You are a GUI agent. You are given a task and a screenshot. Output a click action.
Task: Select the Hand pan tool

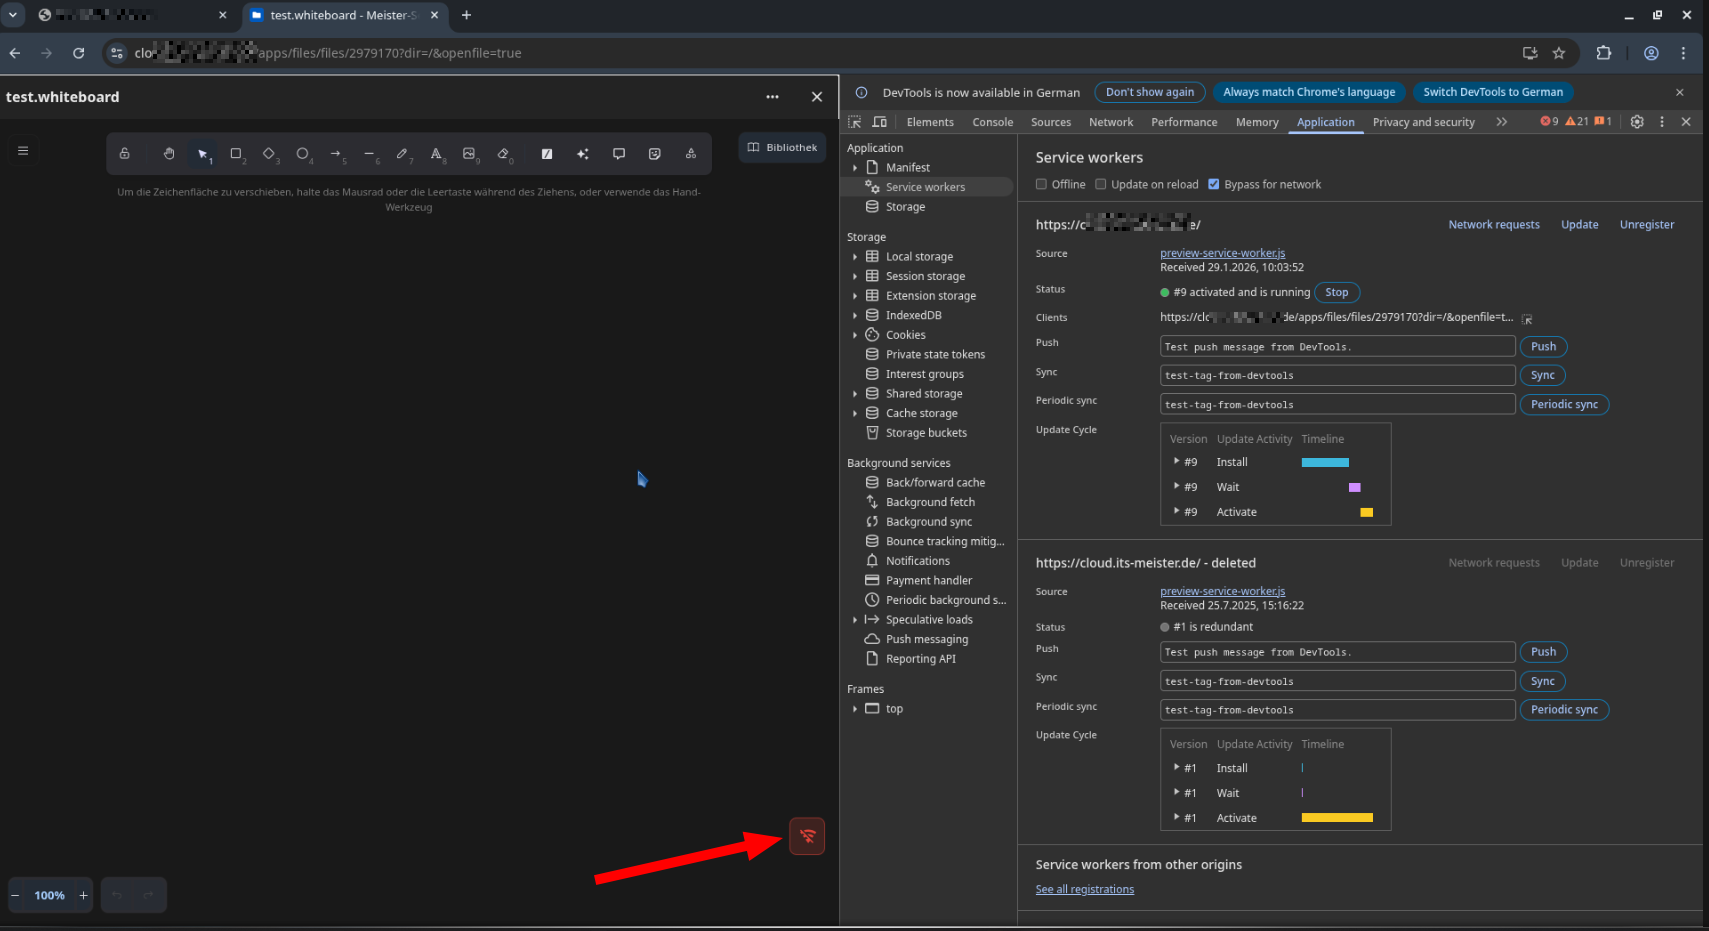click(x=169, y=154)
